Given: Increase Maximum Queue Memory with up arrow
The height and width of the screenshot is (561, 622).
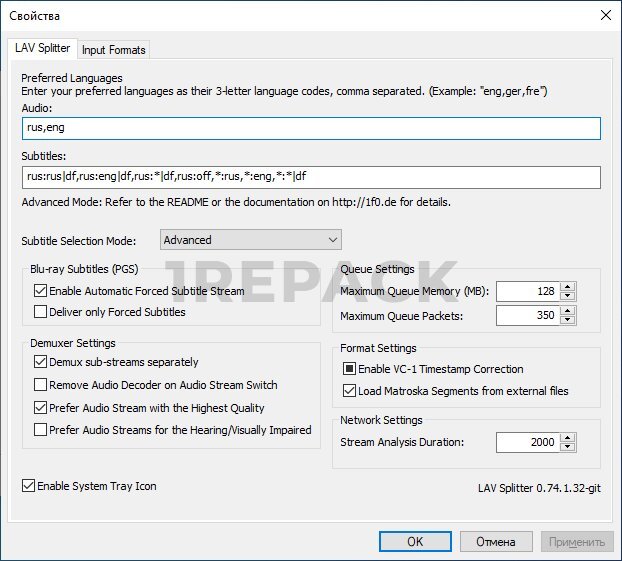Looking at the screenshot, I should tap(568, 287).
